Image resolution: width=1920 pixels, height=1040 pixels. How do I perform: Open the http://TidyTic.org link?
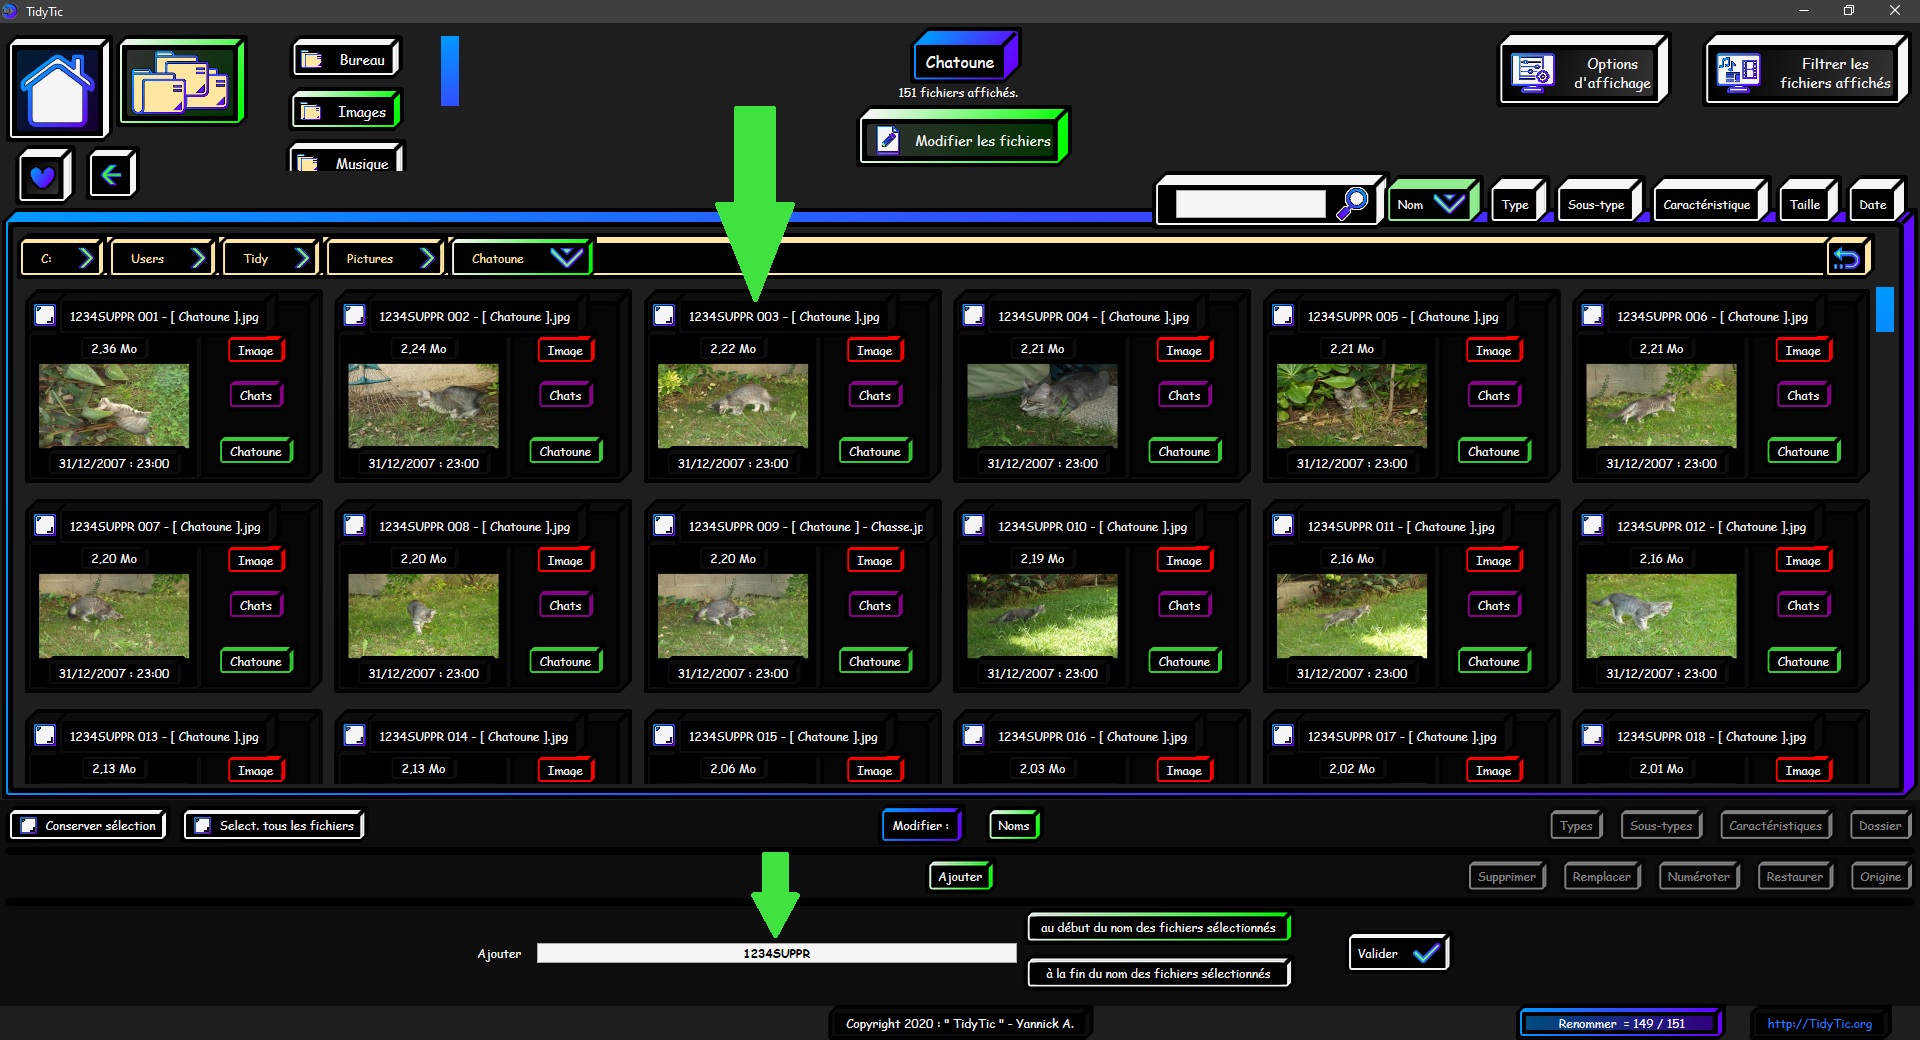coord(1819,1023)
